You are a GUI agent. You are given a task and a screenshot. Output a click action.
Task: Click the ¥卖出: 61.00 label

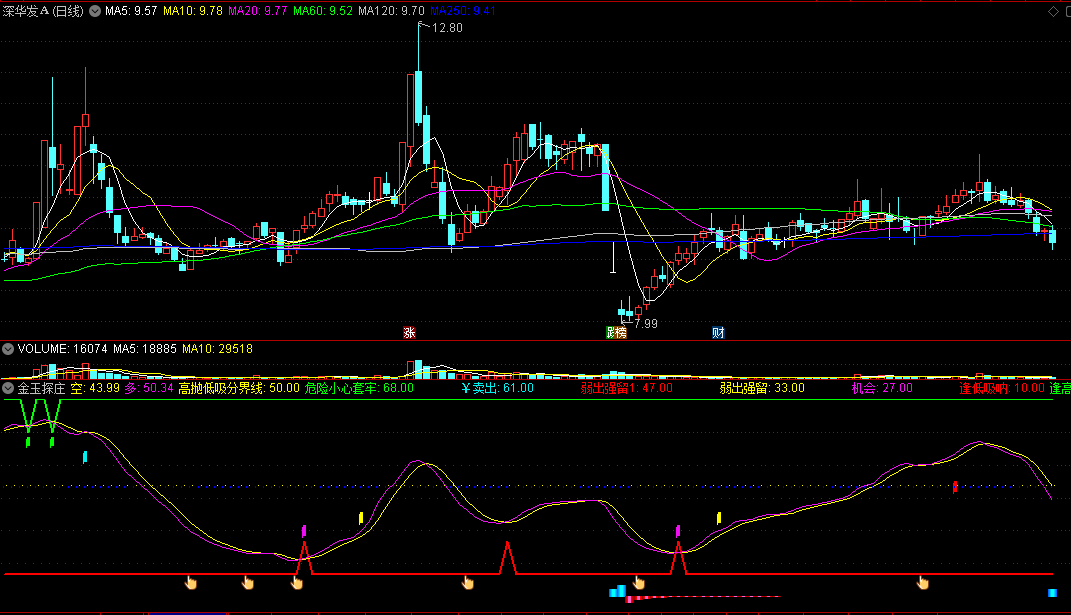[497, 388]
